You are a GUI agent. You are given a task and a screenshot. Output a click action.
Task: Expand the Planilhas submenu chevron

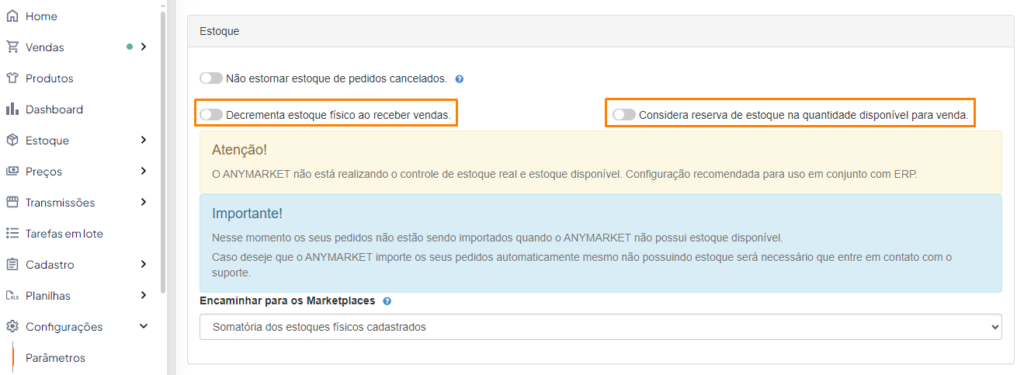[x=144, y=295]
